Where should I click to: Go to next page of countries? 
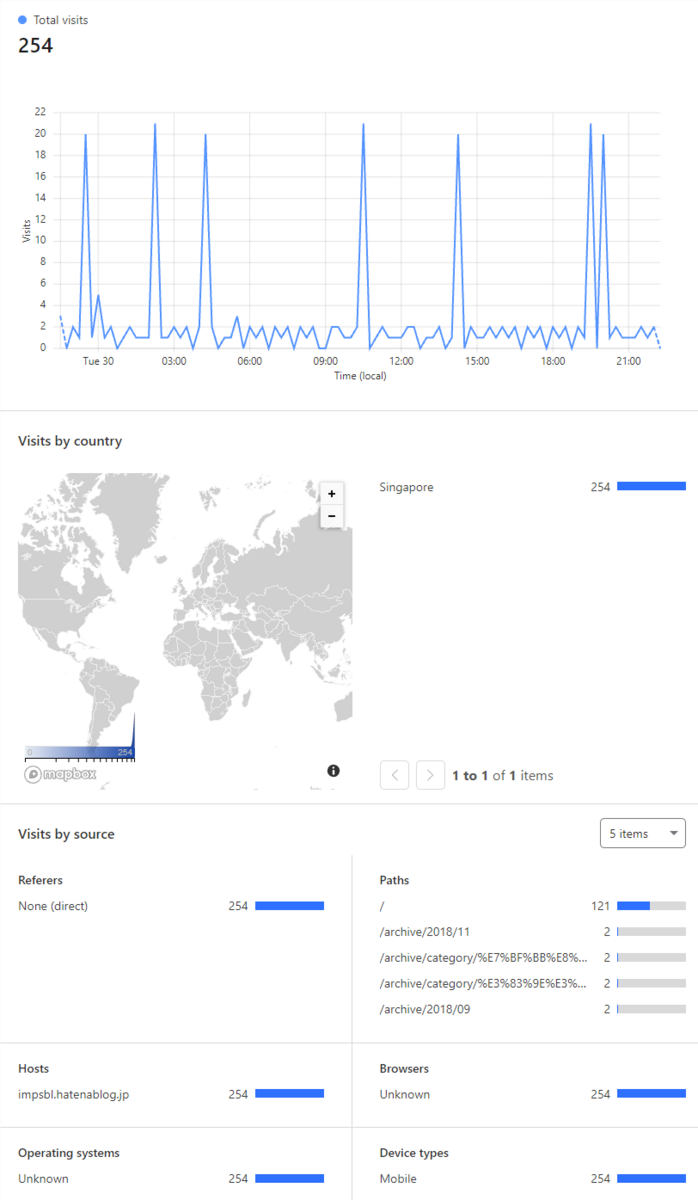coord(430,775)
